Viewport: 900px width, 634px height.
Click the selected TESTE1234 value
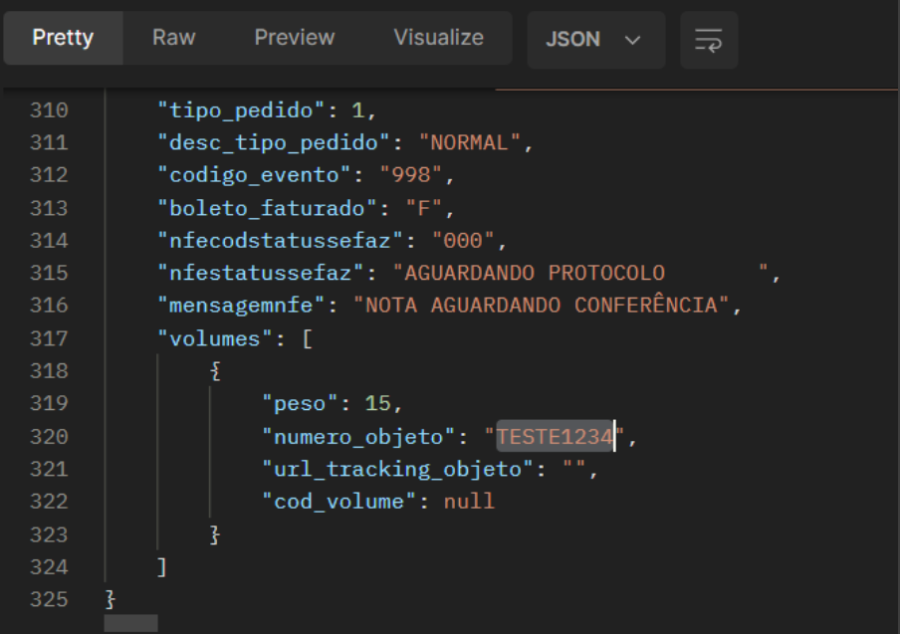point(555,436)
